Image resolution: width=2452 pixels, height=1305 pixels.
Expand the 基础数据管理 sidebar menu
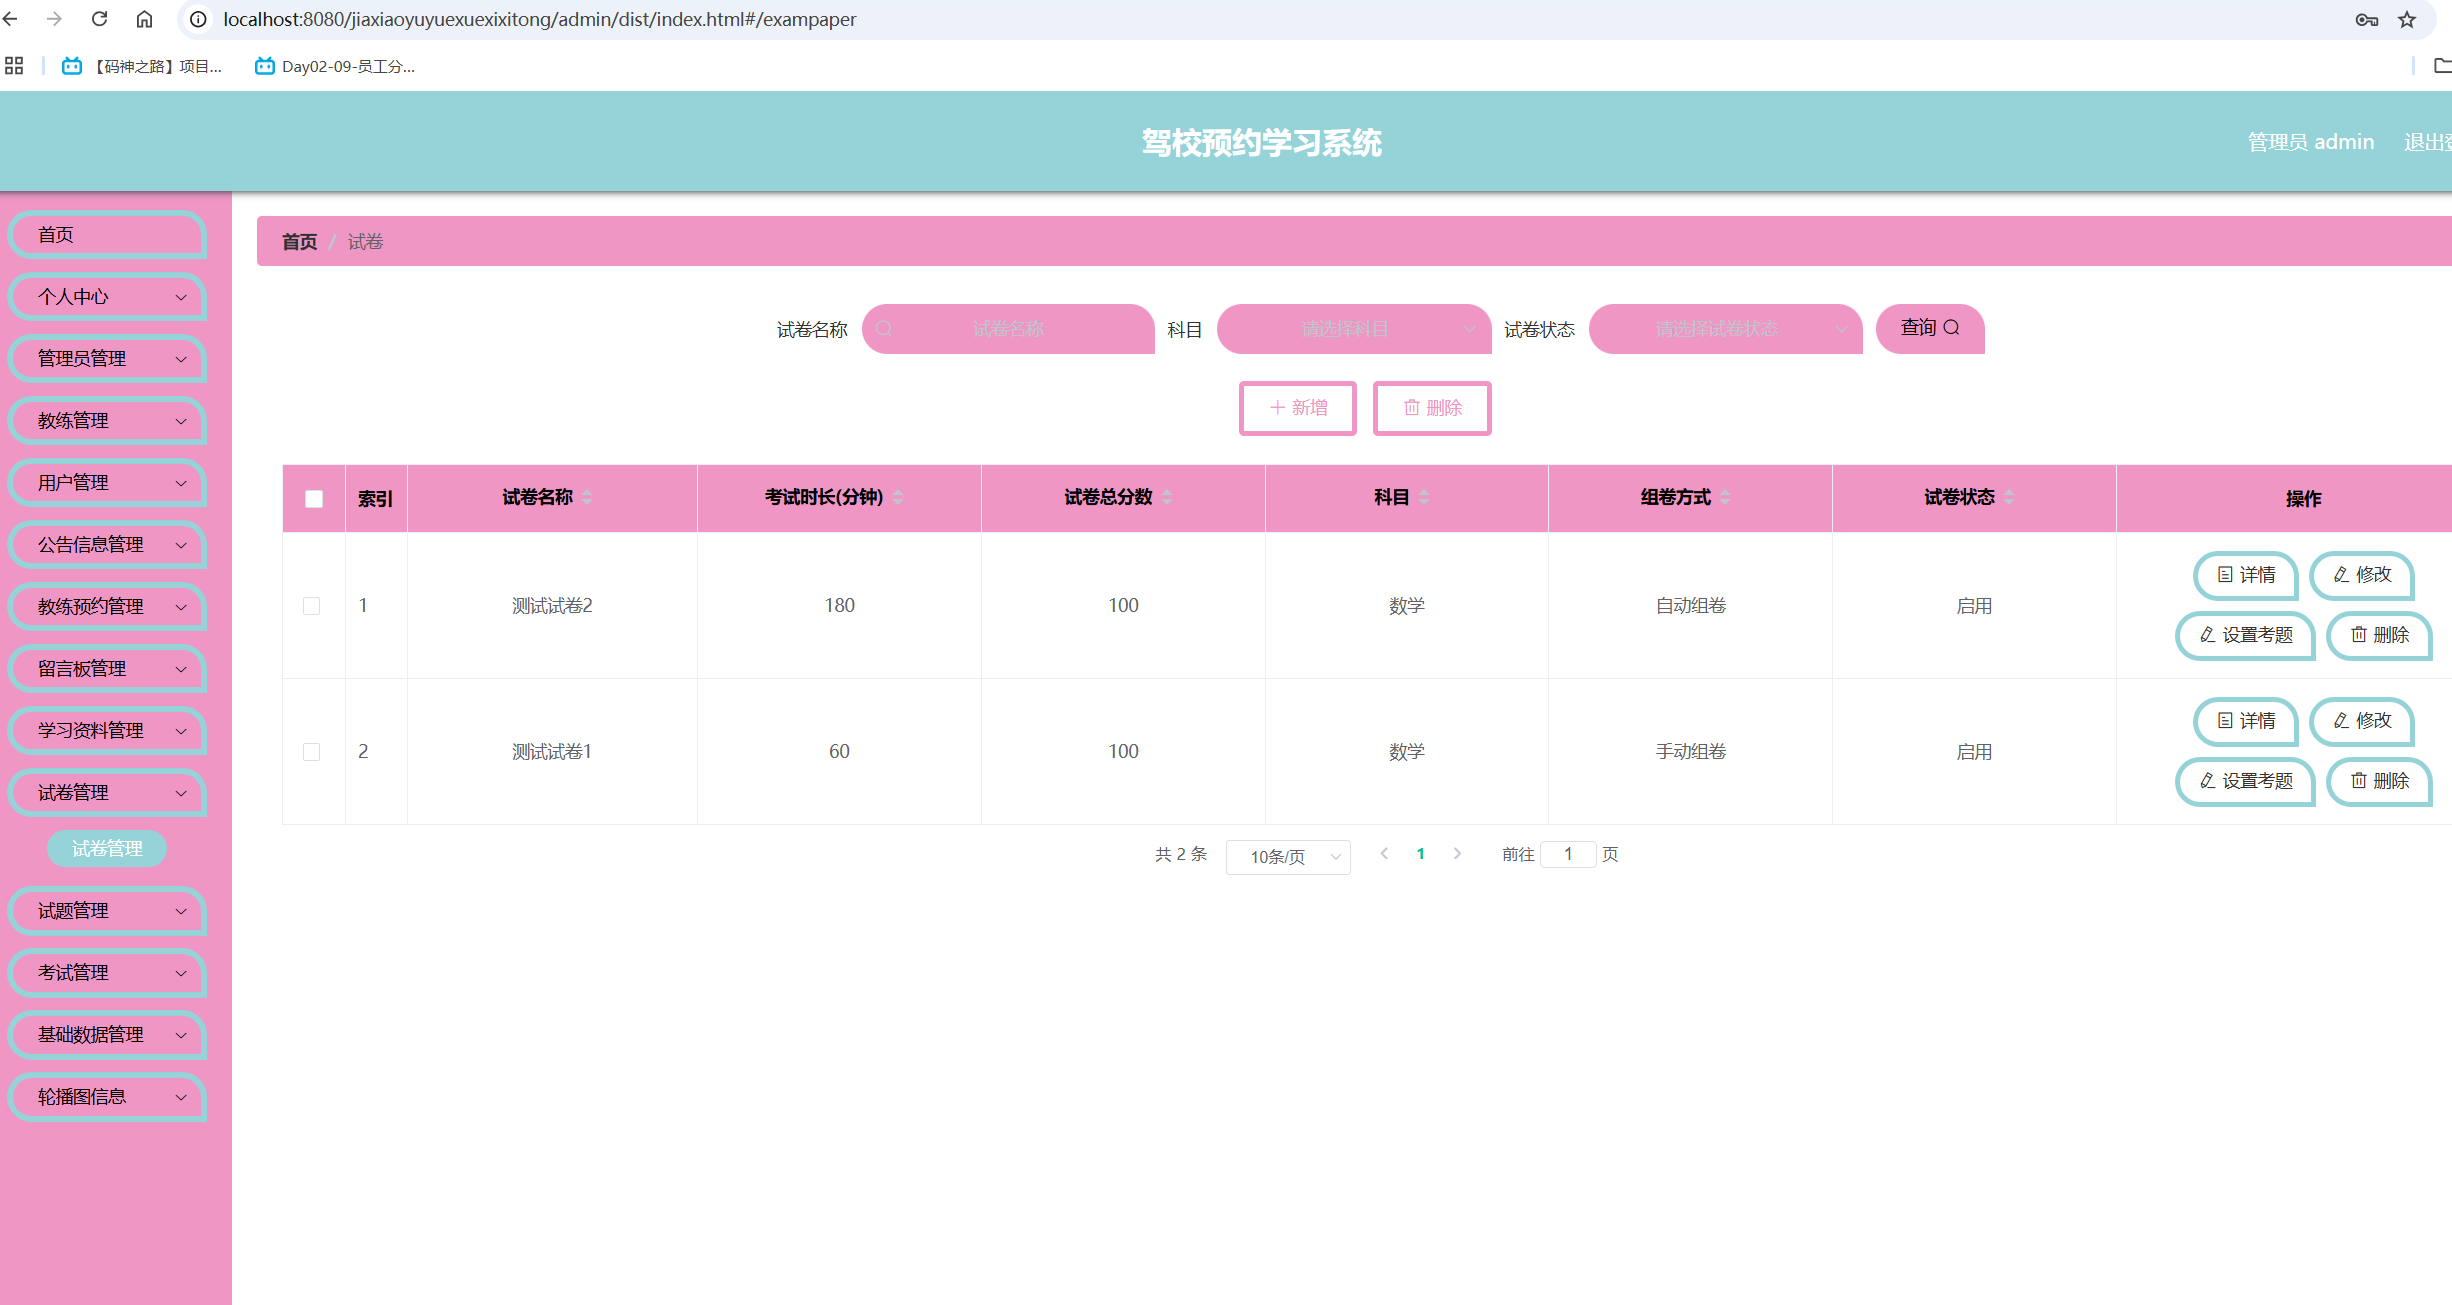tap(107, 1035)
